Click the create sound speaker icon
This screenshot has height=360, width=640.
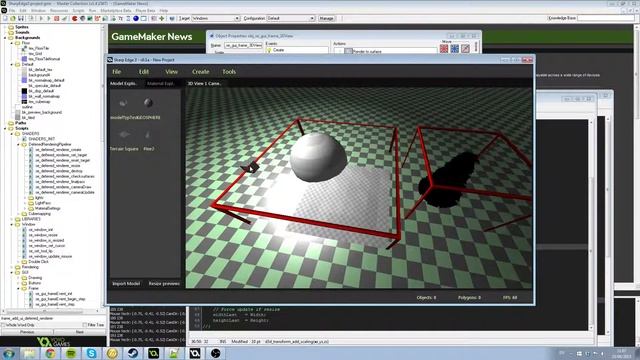[x=82, y=18]
